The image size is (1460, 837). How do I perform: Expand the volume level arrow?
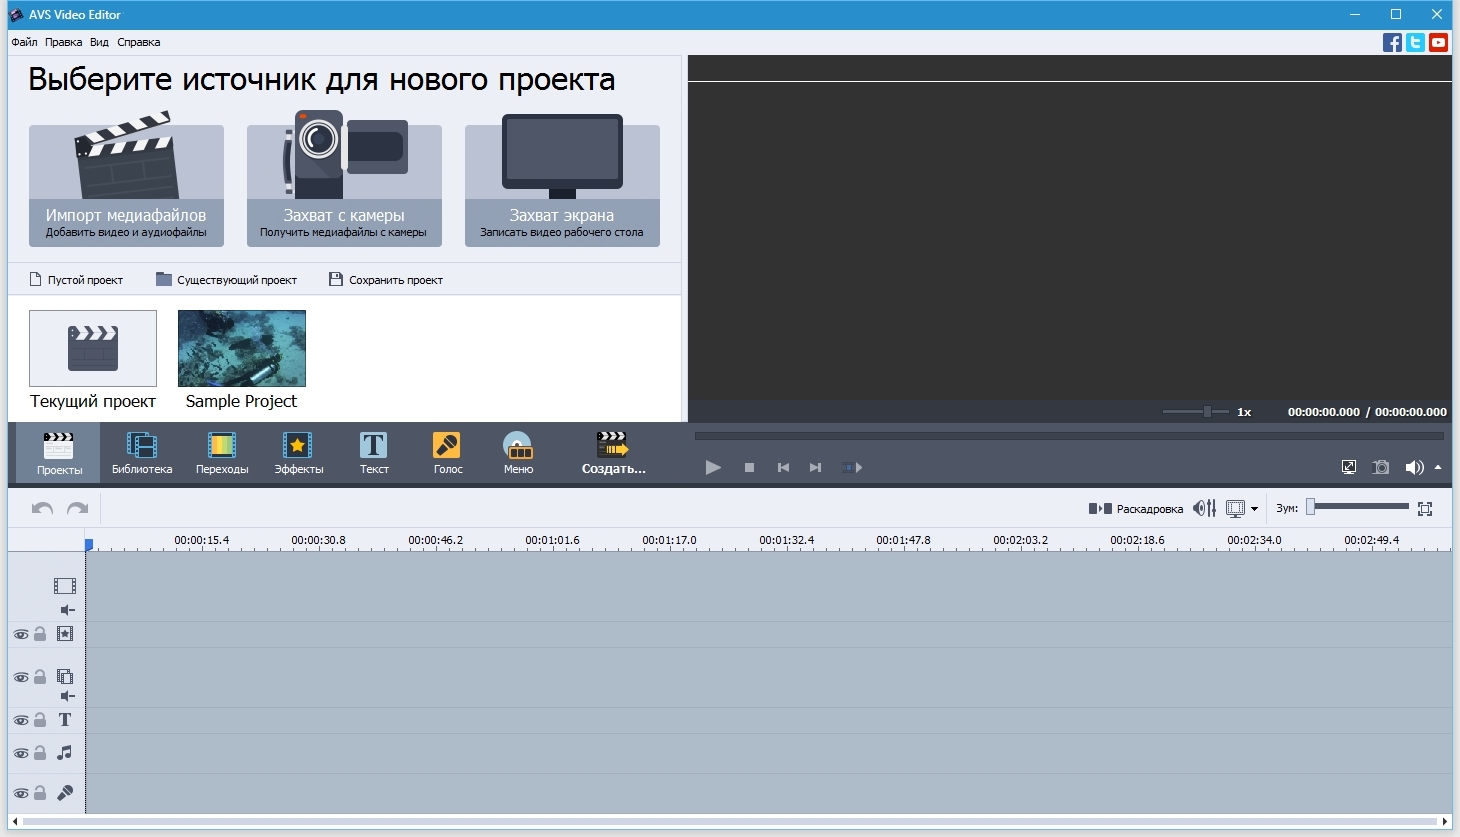1438,467
